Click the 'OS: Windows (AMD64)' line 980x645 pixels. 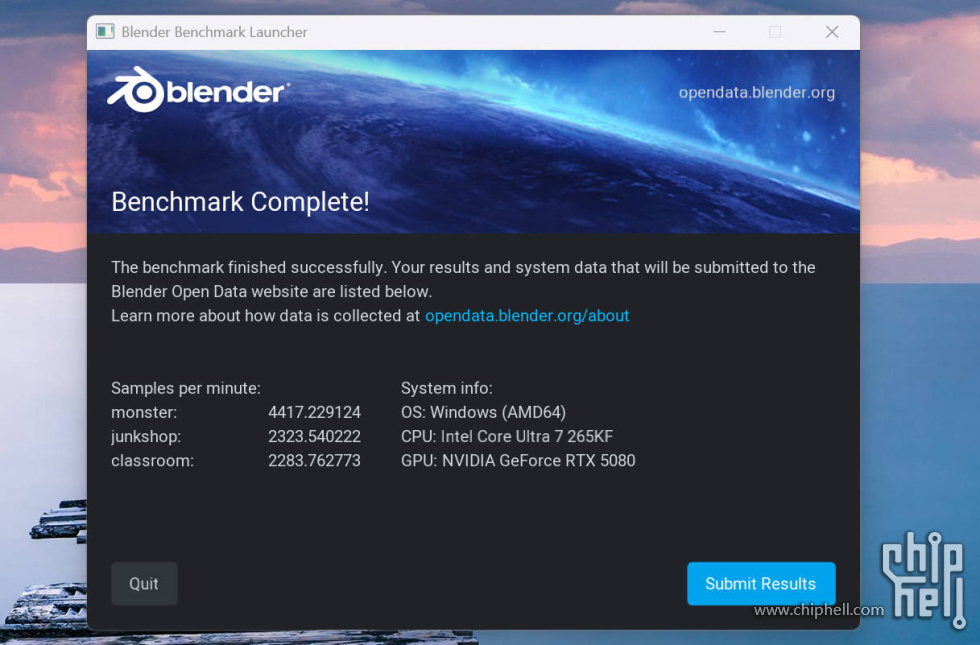(x=483, y=412)
